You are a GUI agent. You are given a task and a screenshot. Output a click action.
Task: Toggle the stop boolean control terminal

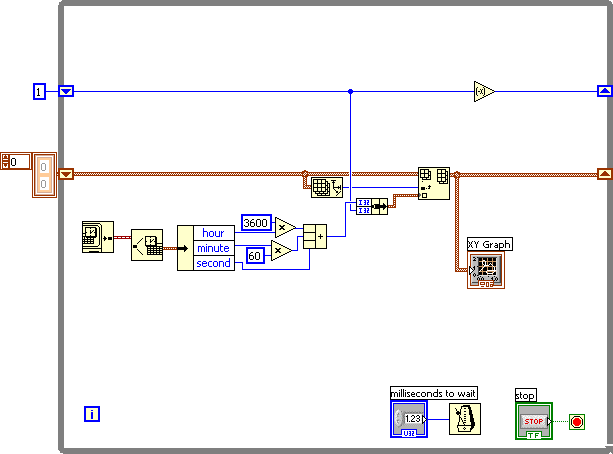click(x=534, y=421)
